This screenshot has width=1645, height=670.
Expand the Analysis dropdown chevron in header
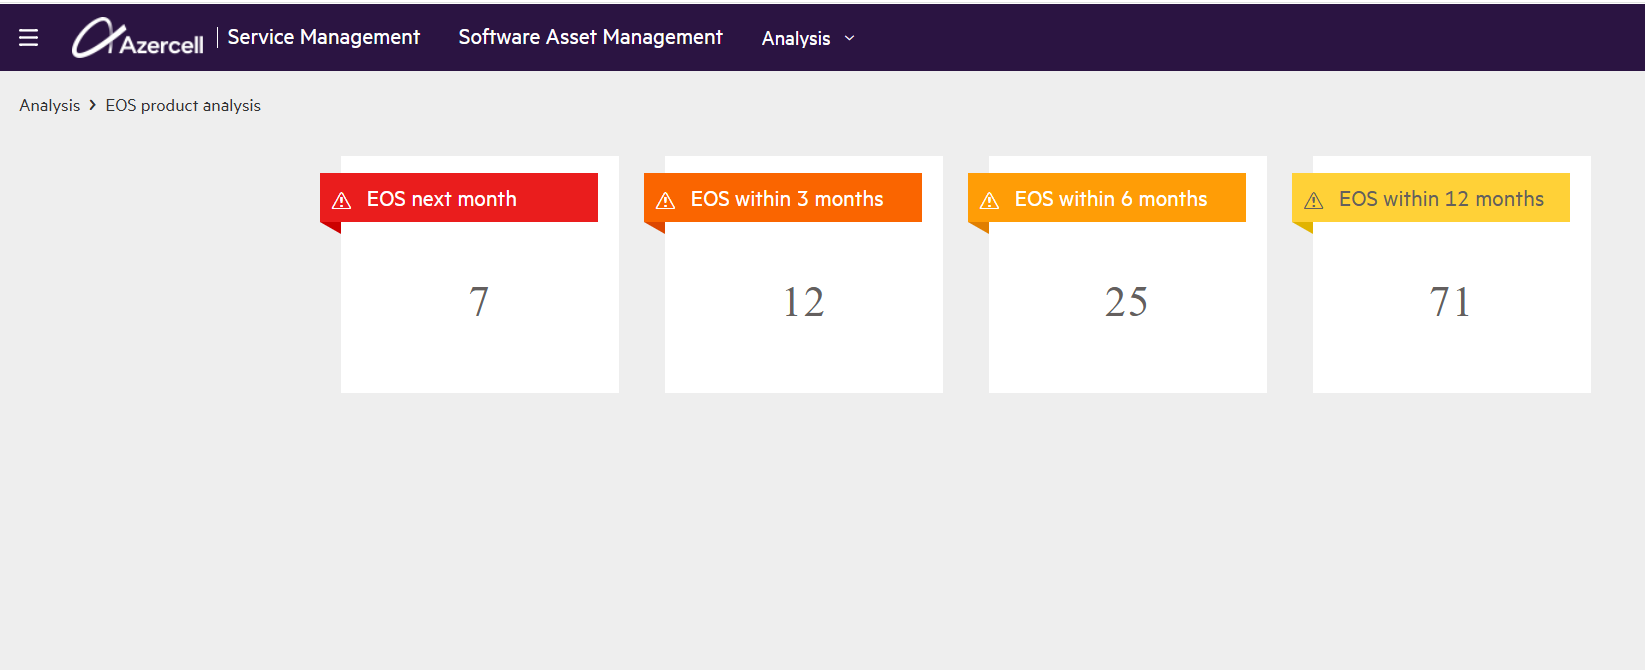[x=850, y=38]
